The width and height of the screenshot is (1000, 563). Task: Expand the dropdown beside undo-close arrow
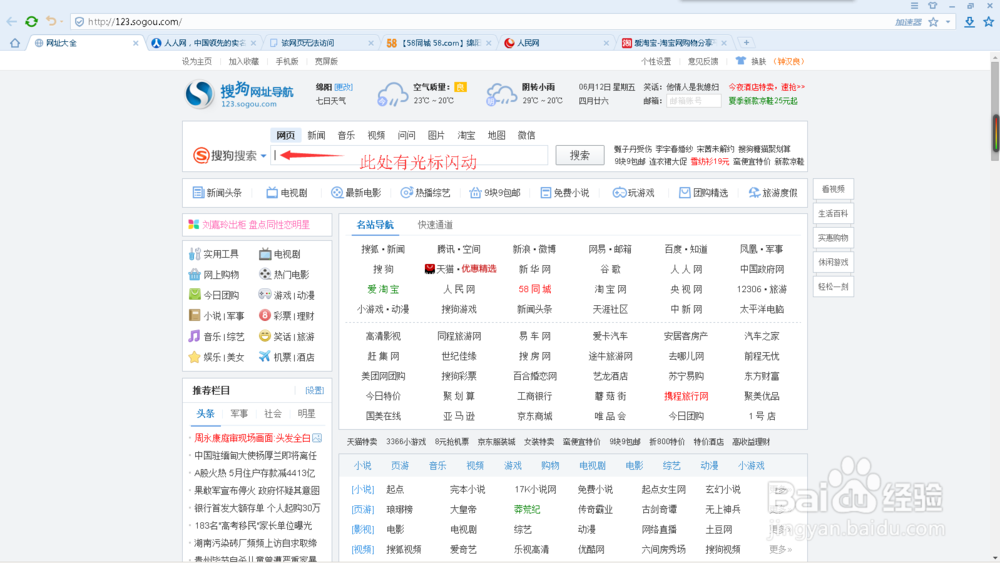pos(61,22)
